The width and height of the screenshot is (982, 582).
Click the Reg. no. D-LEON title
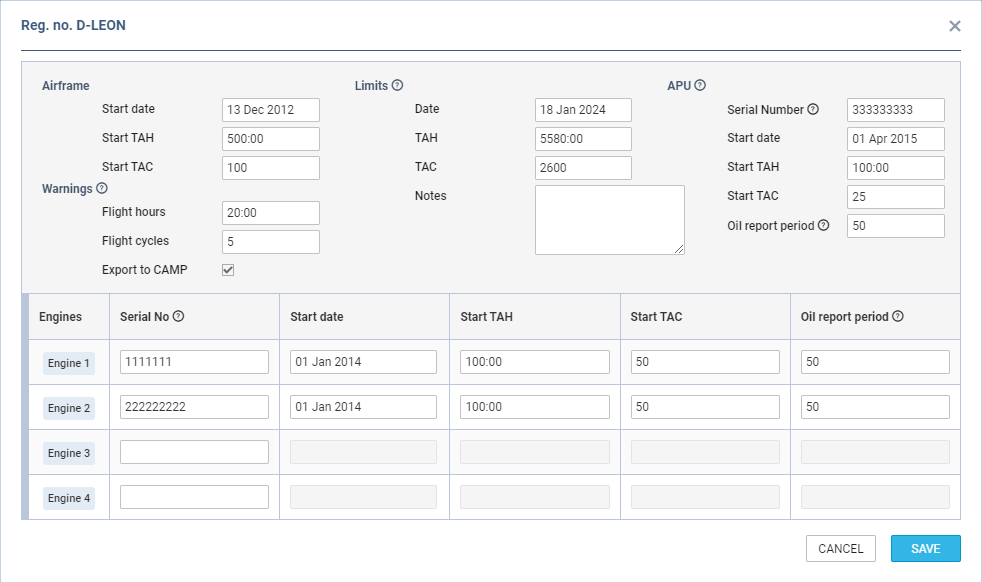[73, 25]
